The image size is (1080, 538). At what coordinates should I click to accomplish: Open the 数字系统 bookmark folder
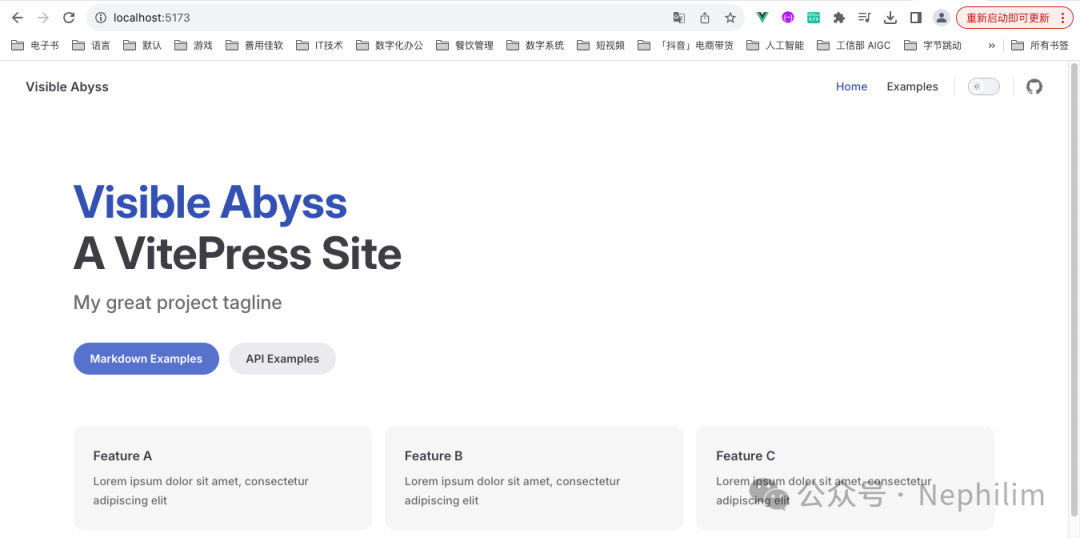pyautogui.click(x=534, y=45)
